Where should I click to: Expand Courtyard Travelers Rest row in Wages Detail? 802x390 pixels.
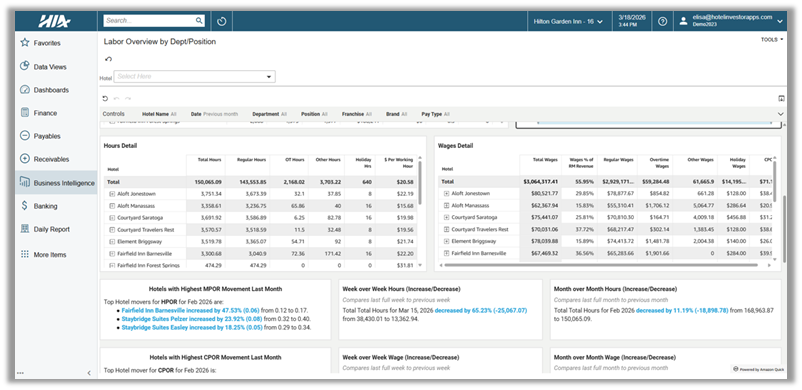[x=446, y=229]
